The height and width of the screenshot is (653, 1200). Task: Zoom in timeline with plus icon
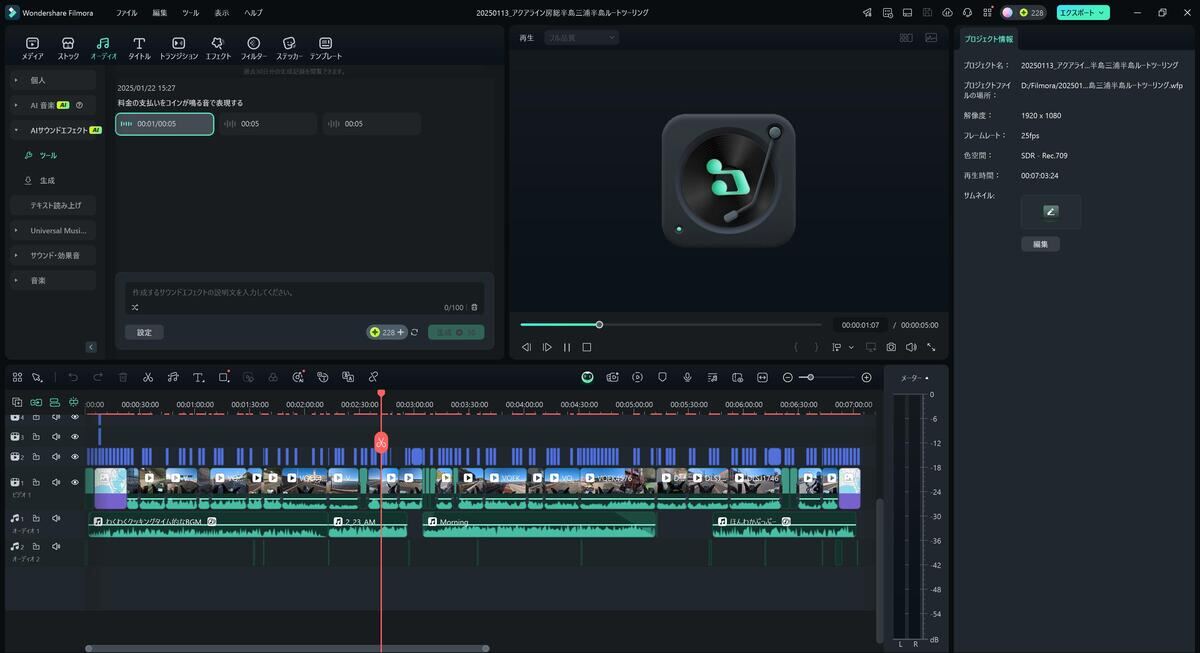click(866, 377)
